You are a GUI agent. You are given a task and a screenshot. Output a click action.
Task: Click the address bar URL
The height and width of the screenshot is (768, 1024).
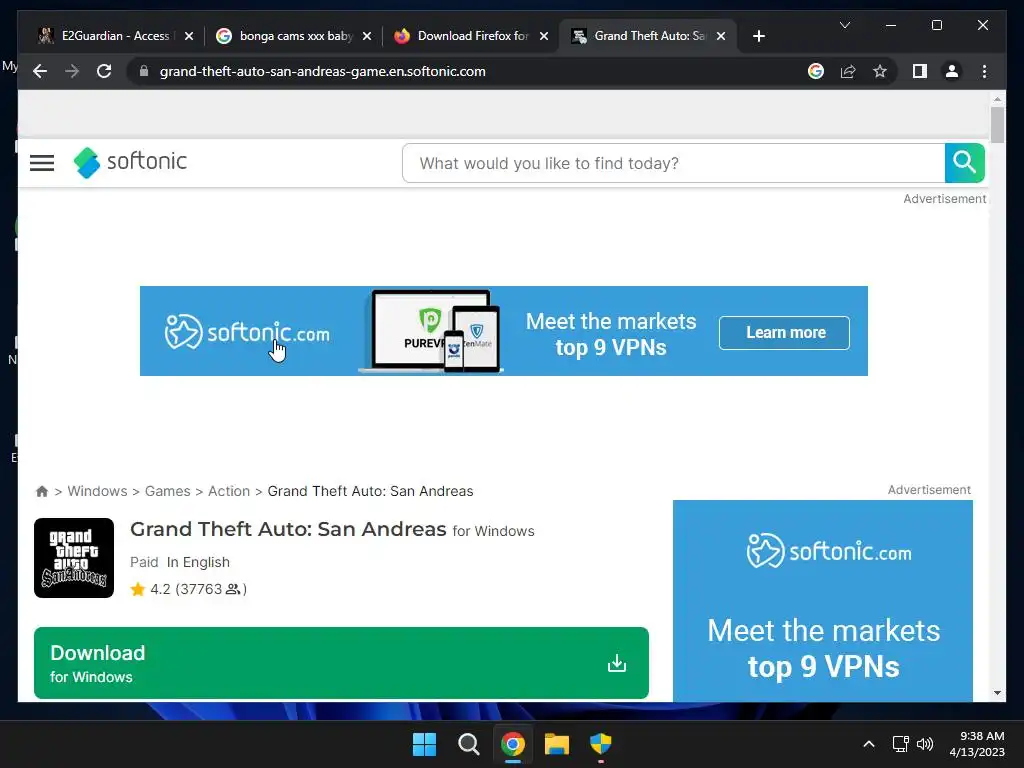click(x=323, y=71)
